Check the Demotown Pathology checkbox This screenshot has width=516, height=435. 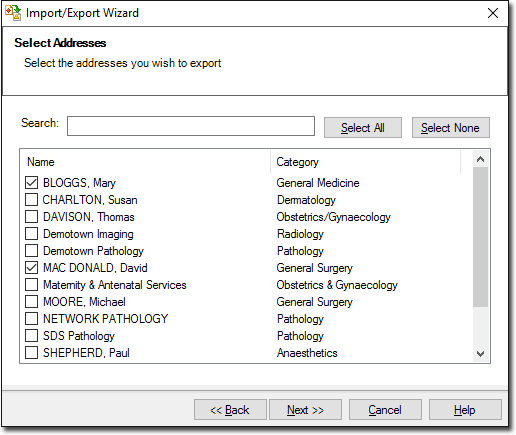point(31,251)
